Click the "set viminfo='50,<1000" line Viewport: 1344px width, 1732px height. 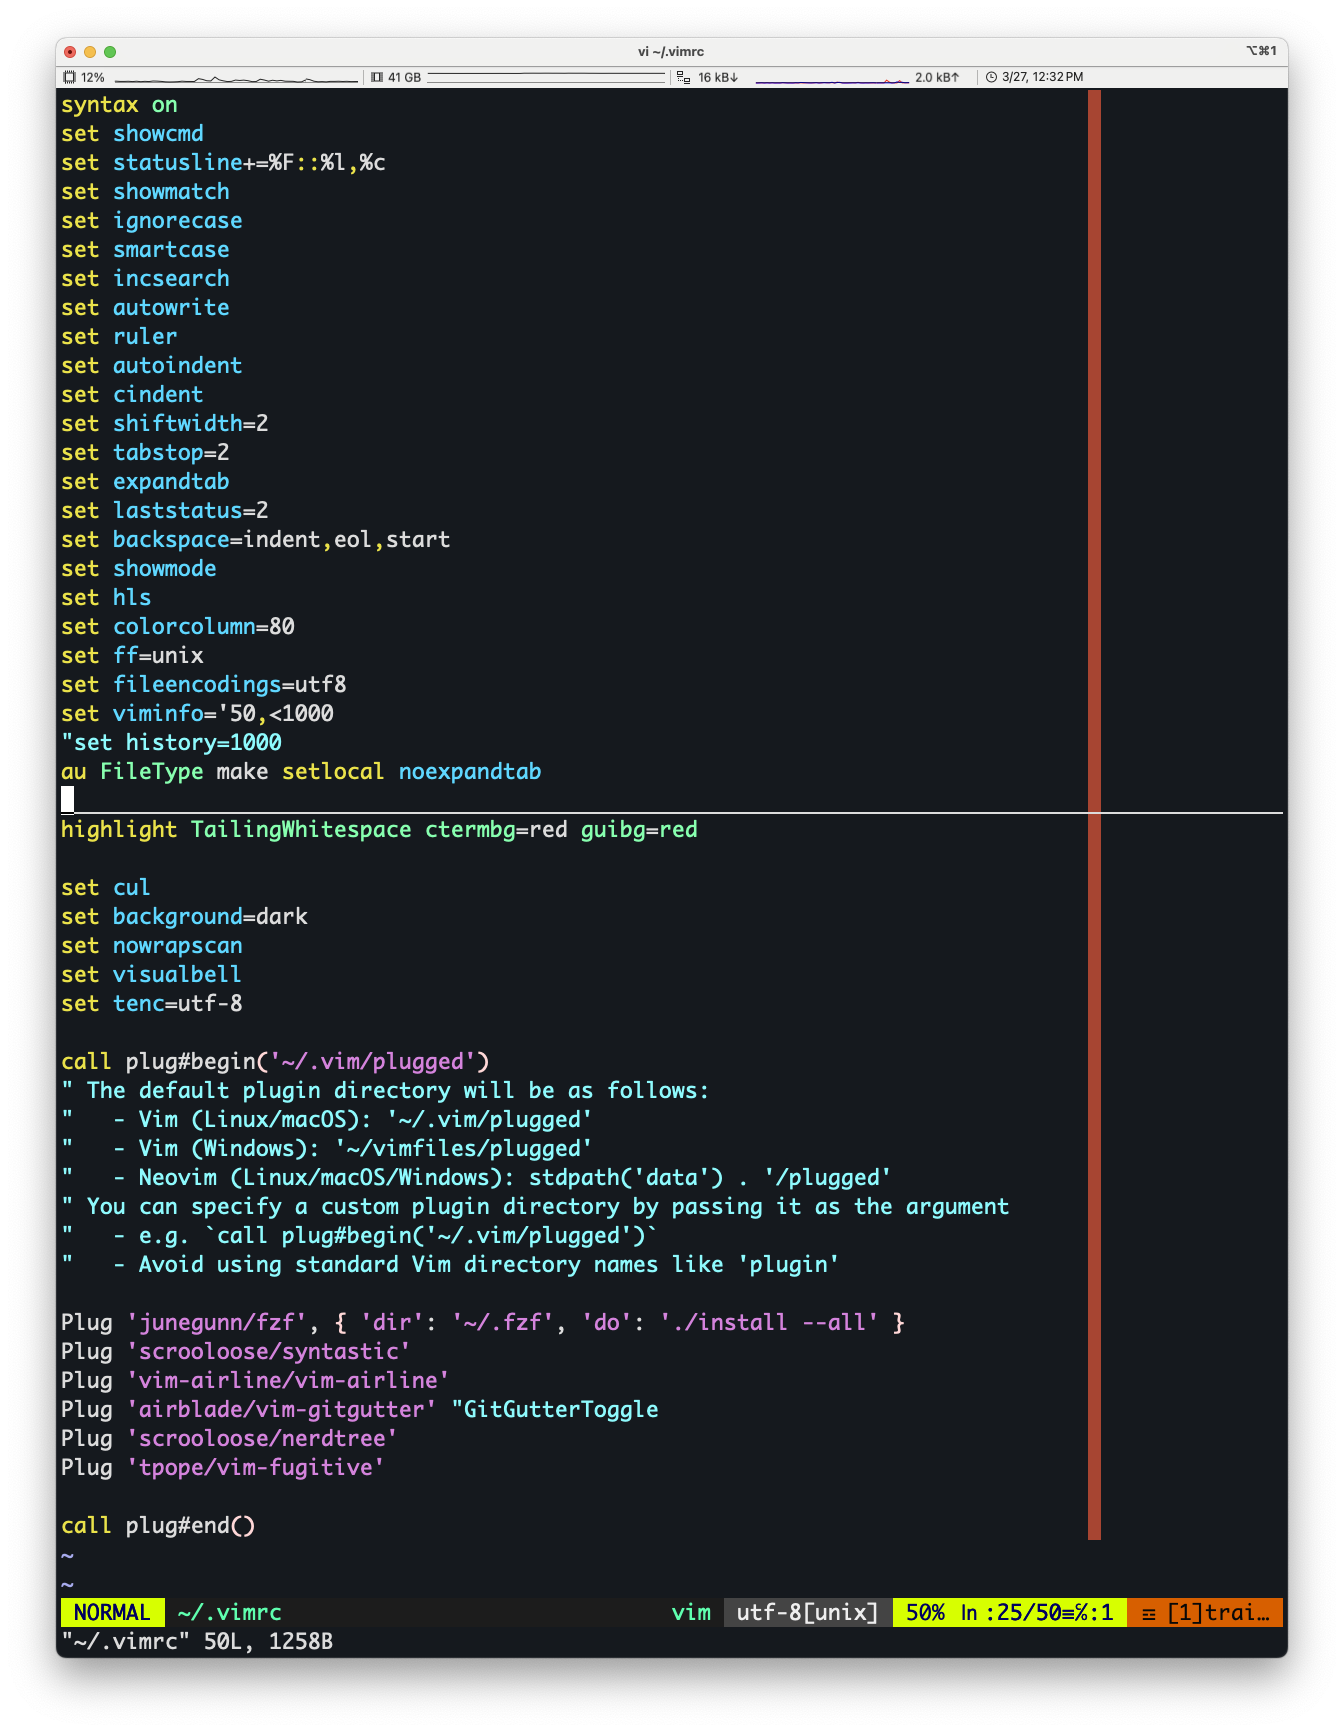197,714
